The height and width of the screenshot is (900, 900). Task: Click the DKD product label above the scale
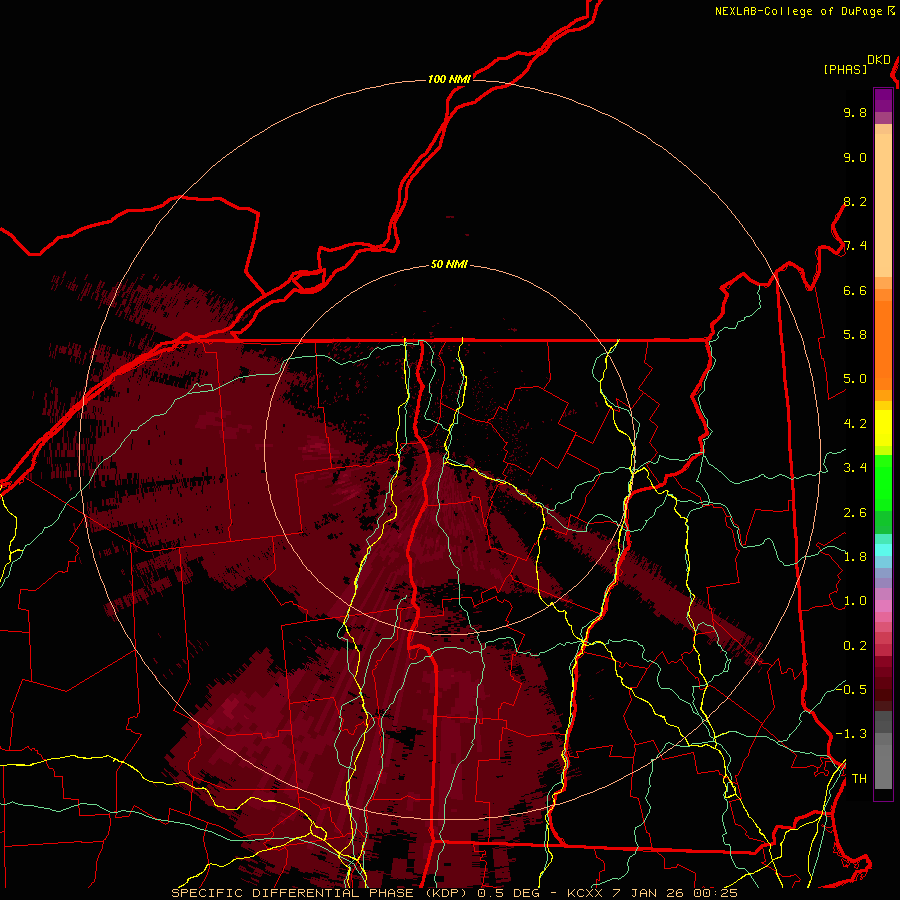[x=879, y=60]
